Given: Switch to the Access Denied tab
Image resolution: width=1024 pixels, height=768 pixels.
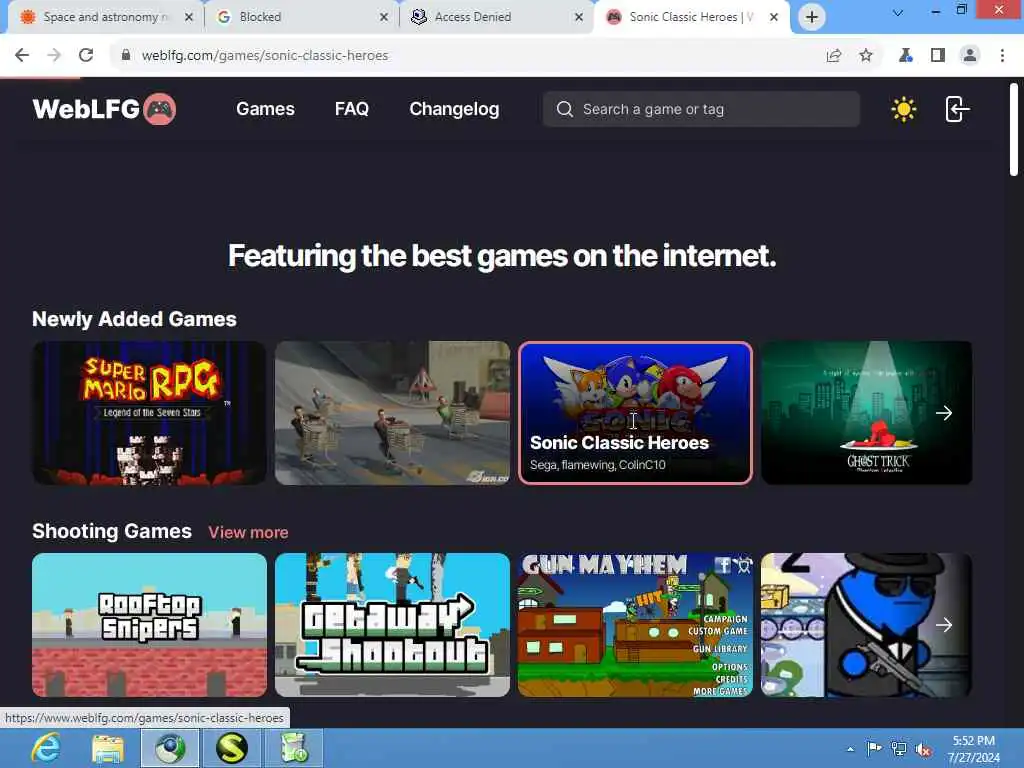Looking at the screenshot, I should [495, 17].
